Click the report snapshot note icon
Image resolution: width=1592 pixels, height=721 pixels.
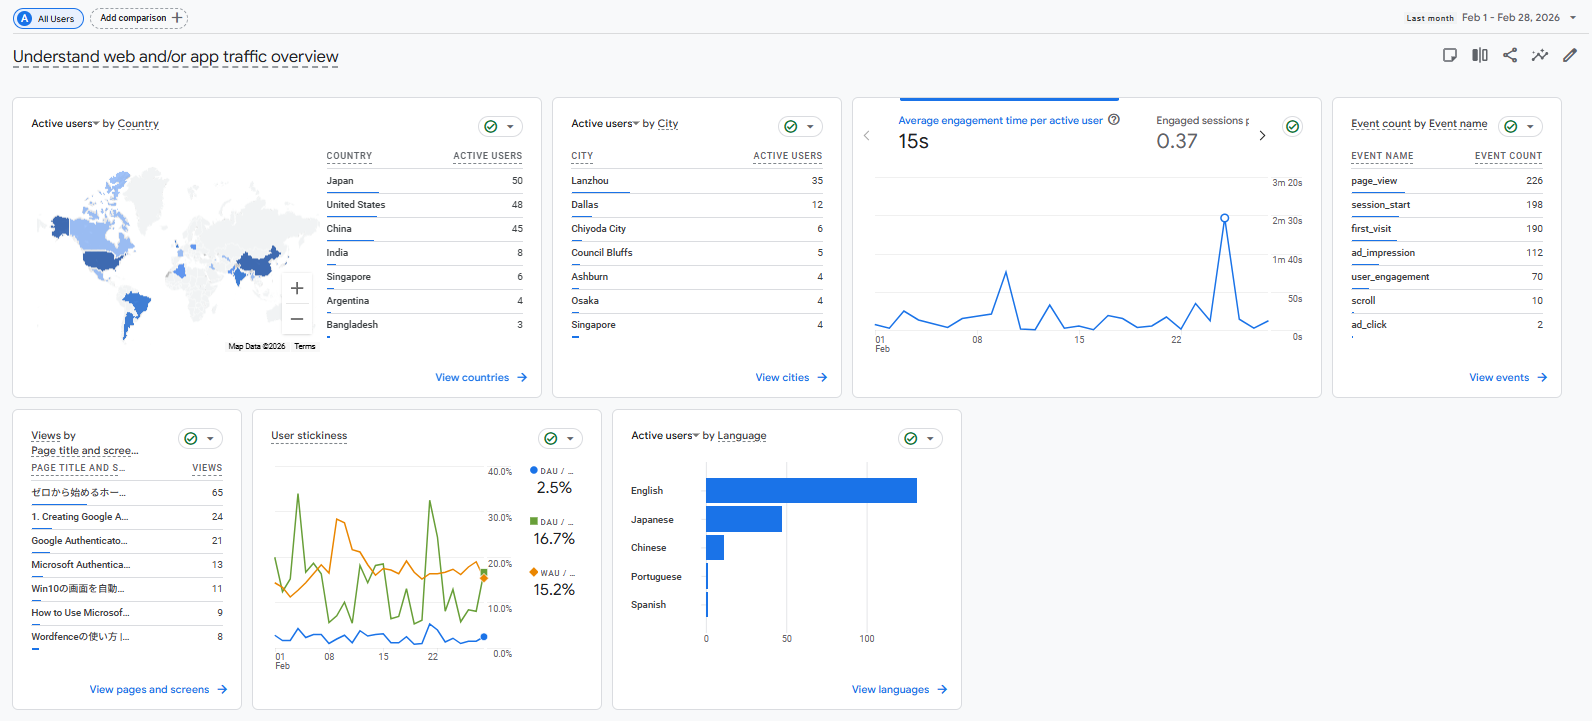pos(1450,55)
